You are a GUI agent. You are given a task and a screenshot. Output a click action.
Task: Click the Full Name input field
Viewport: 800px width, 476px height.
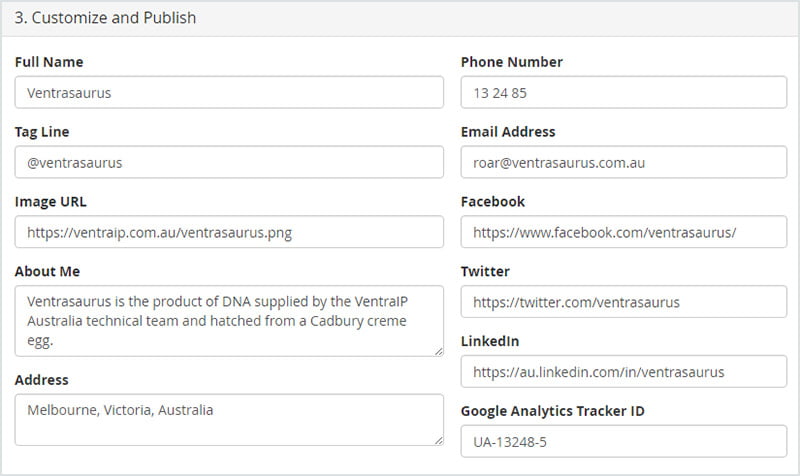pyautogui.click(x=229, y=92)
